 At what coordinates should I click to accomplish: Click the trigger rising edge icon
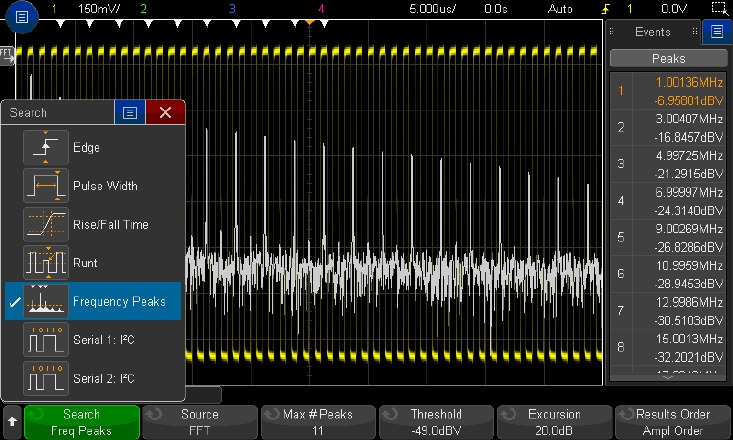pyautogui.click(x=607, y=9)
